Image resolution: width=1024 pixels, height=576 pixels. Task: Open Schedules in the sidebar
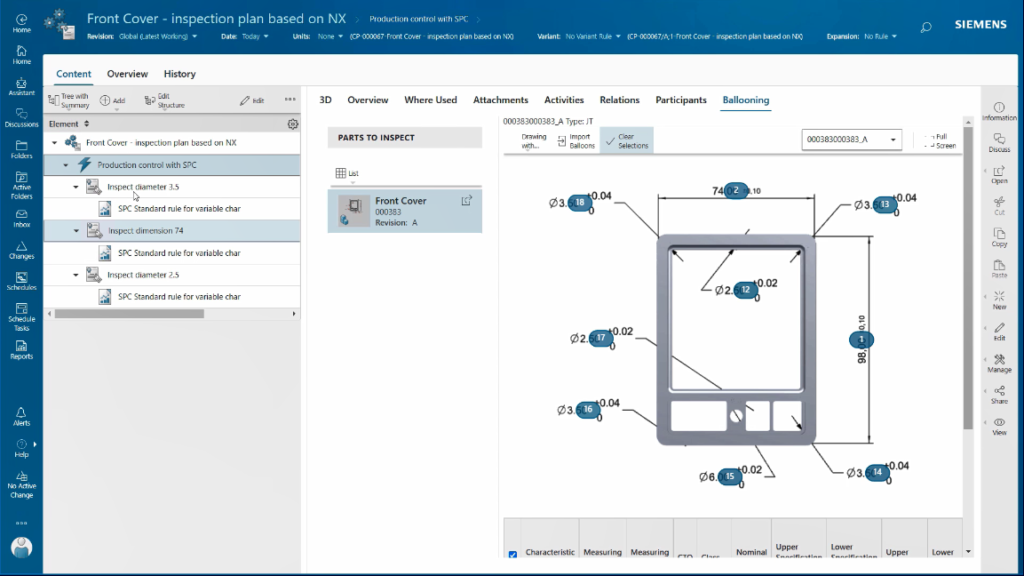(22, 281)
